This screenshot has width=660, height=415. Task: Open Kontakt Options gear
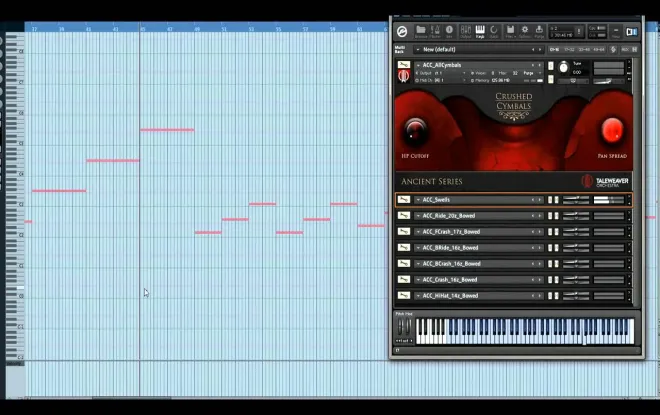click(524, 32)
